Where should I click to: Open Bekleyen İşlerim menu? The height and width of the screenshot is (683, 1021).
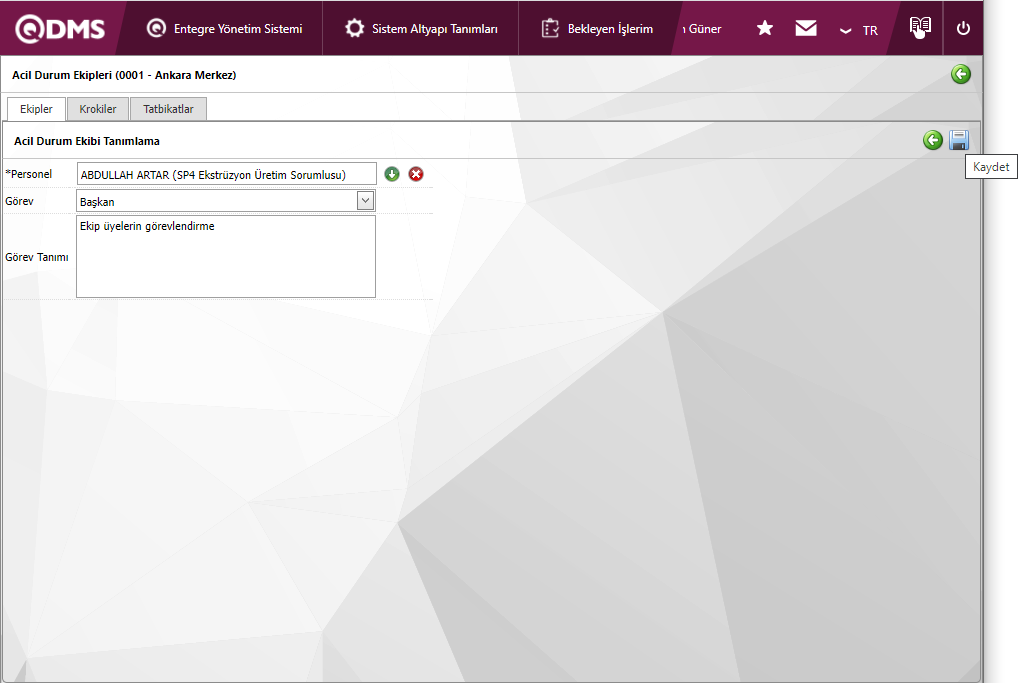click(x=596, y=29)
